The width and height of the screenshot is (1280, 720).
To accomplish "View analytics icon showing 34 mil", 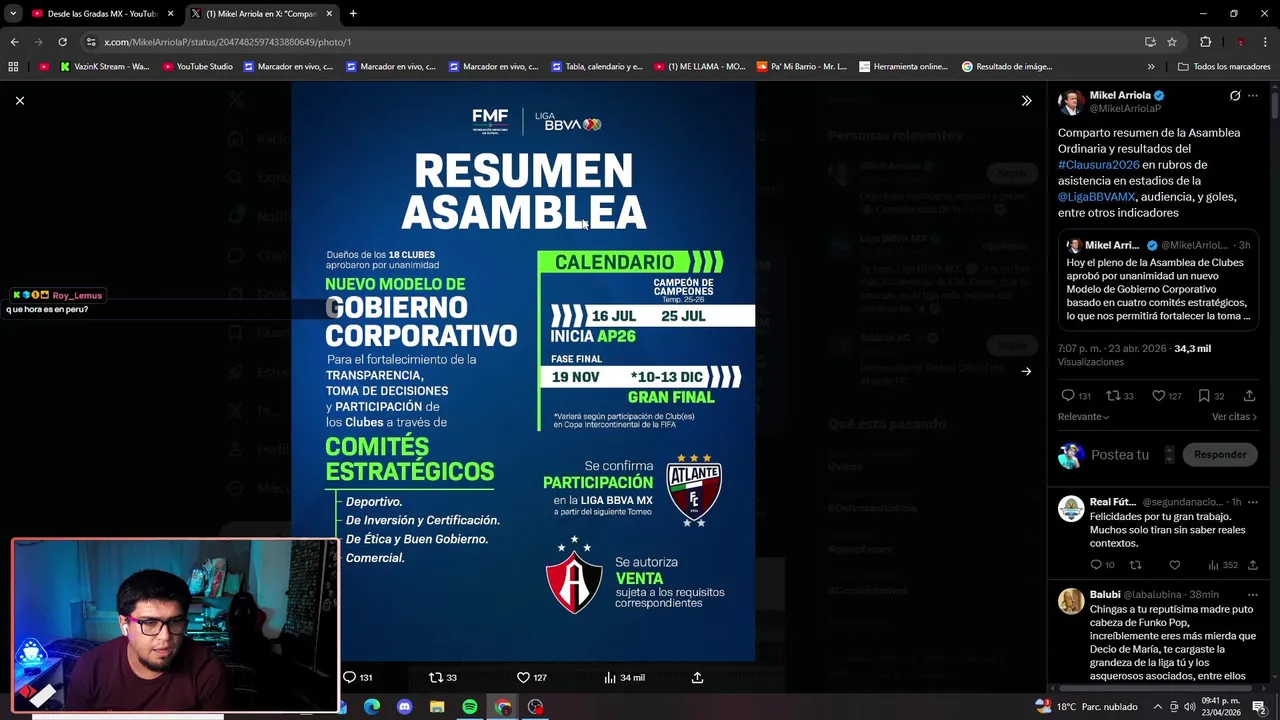I will pos(610,677).
